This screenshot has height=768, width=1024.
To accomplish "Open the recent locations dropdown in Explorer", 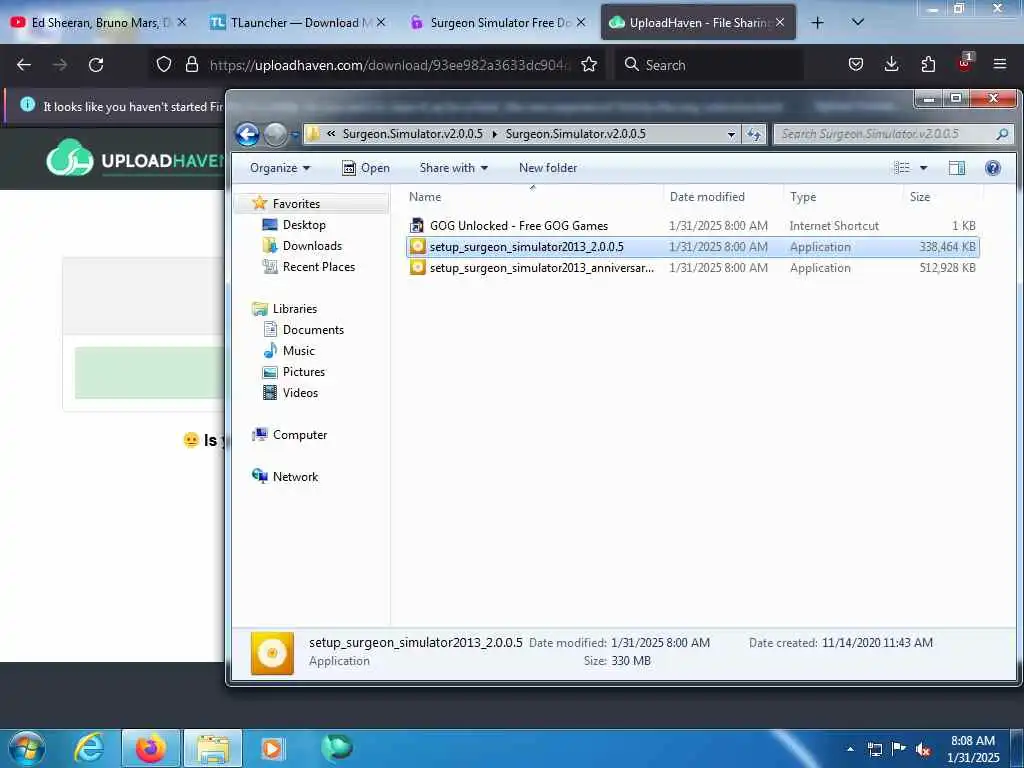I will (x=295, y=135).
